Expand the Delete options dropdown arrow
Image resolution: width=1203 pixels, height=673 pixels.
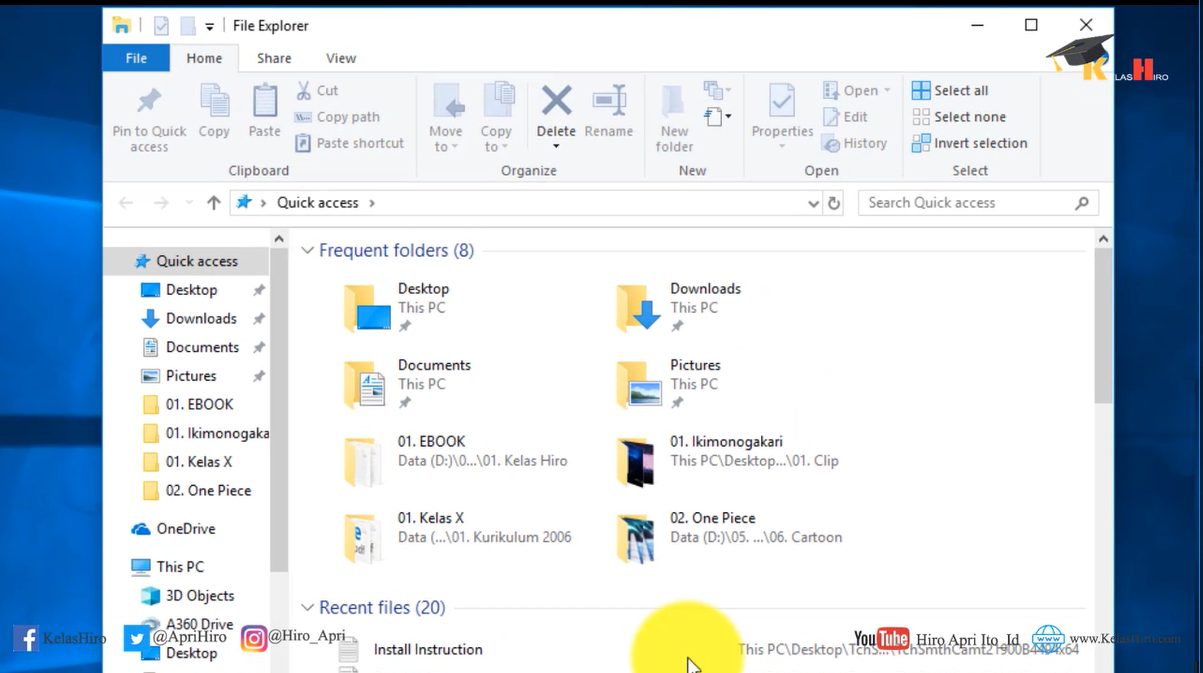tap(556, 147)
